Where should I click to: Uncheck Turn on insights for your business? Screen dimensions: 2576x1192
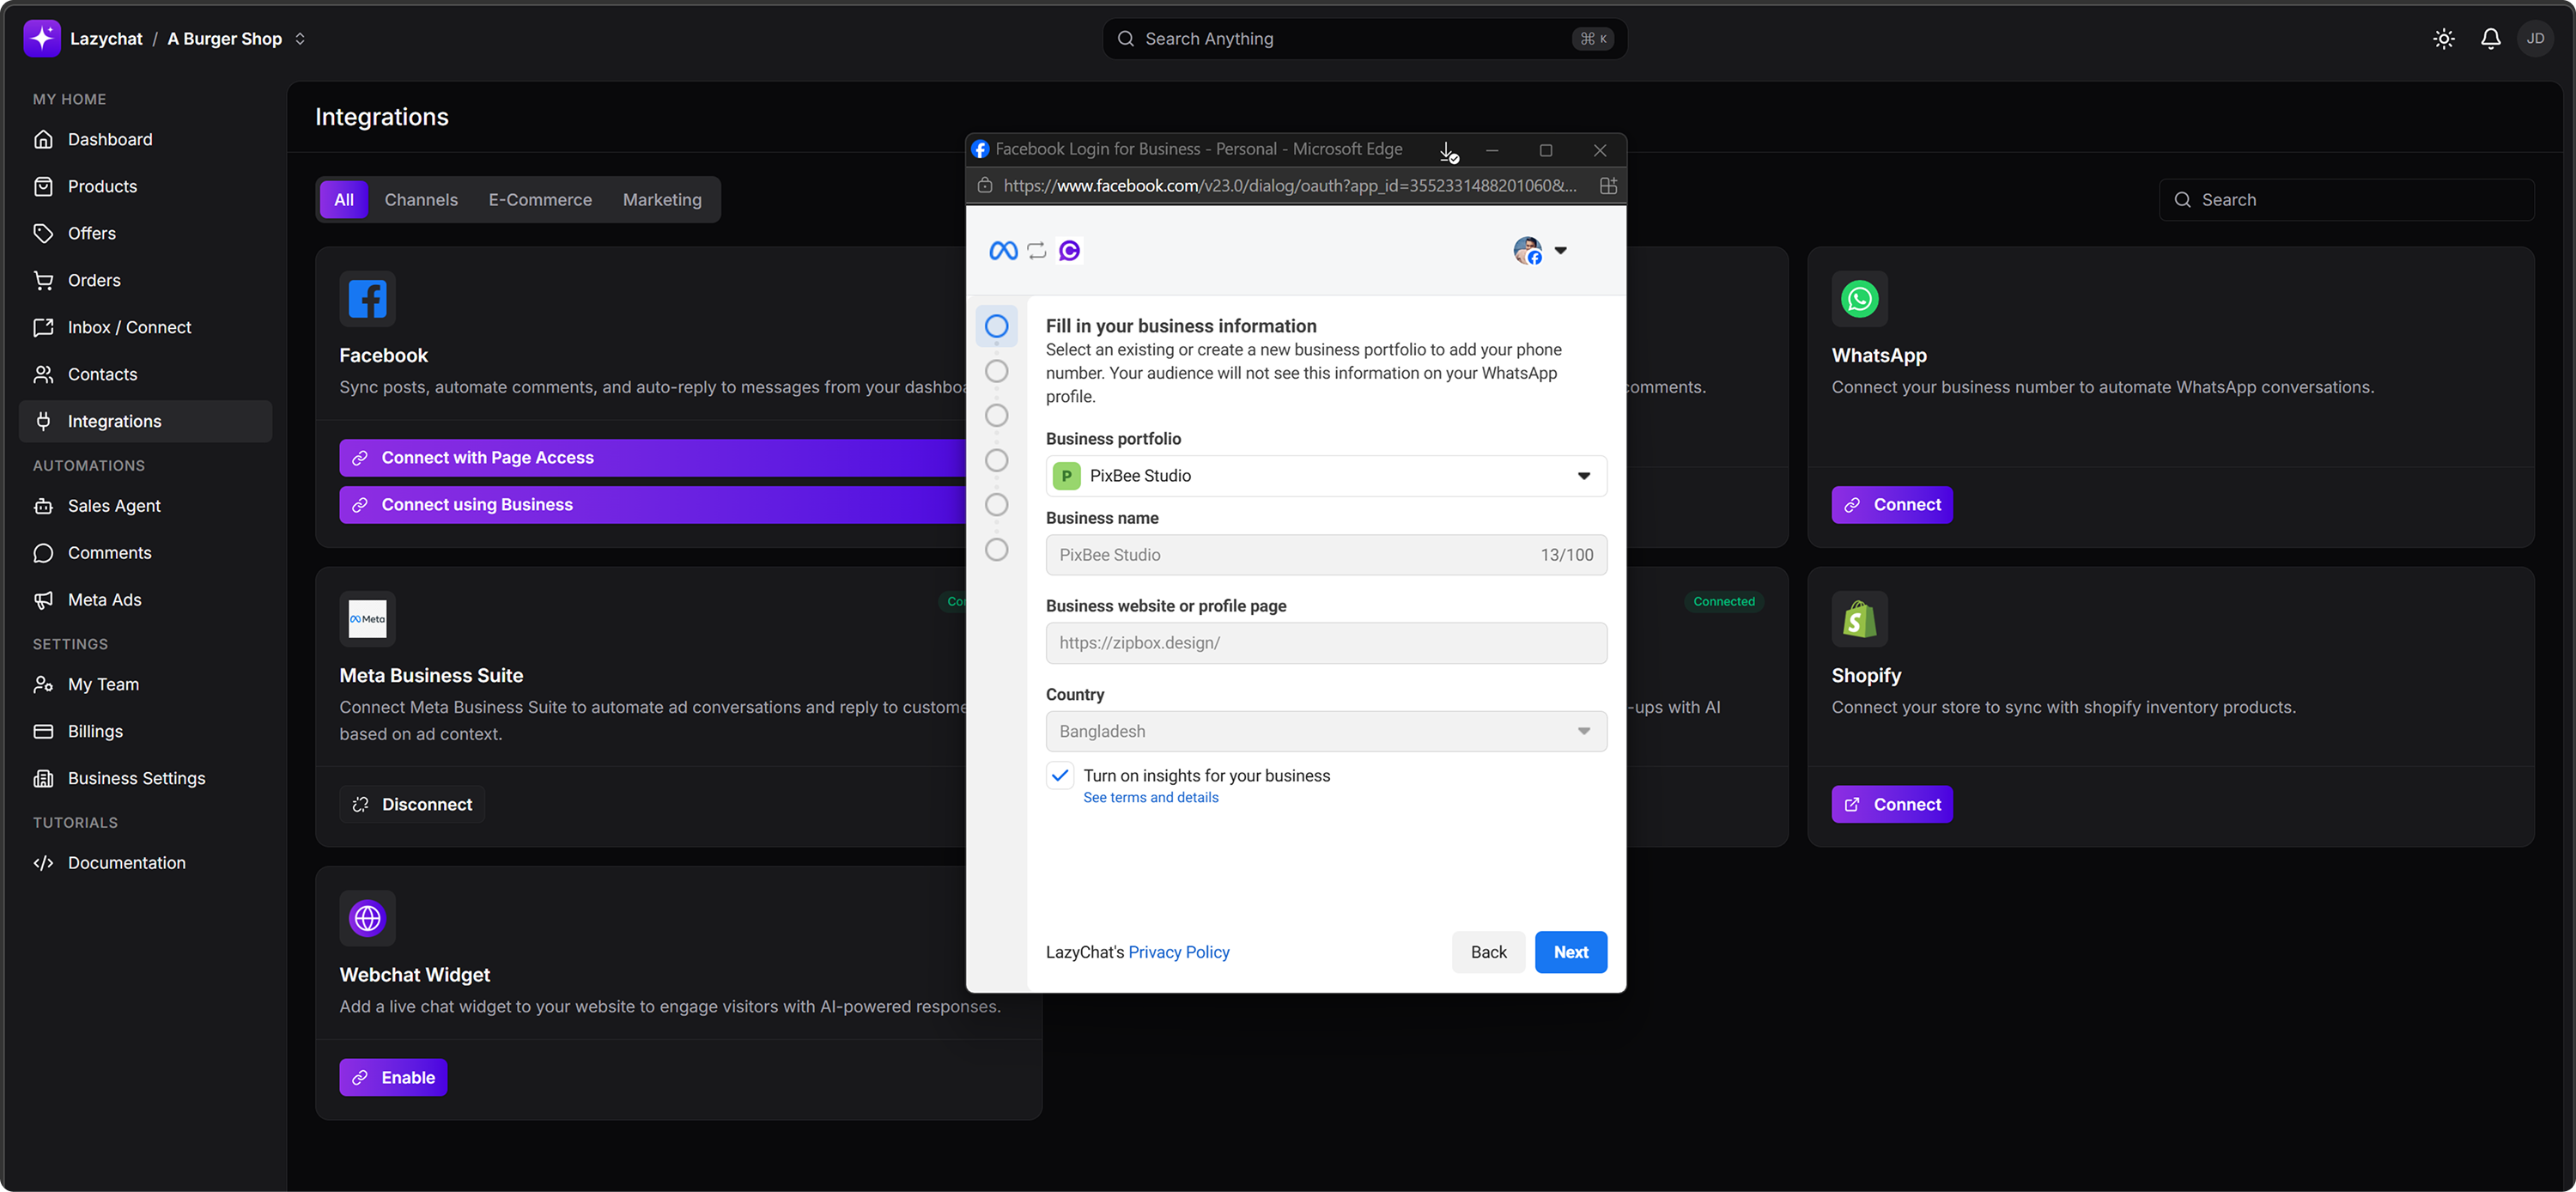[x=1060, y=776]
